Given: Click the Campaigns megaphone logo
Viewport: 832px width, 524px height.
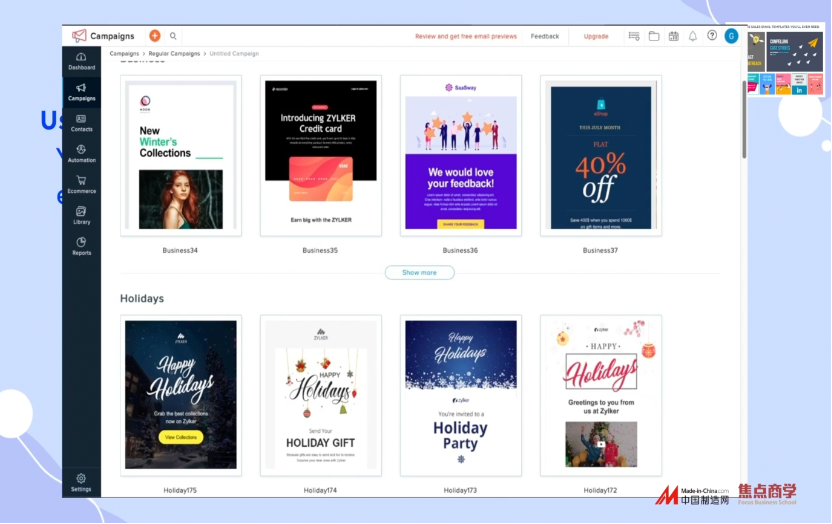Looking at the screenshot, I should point(79,36).
